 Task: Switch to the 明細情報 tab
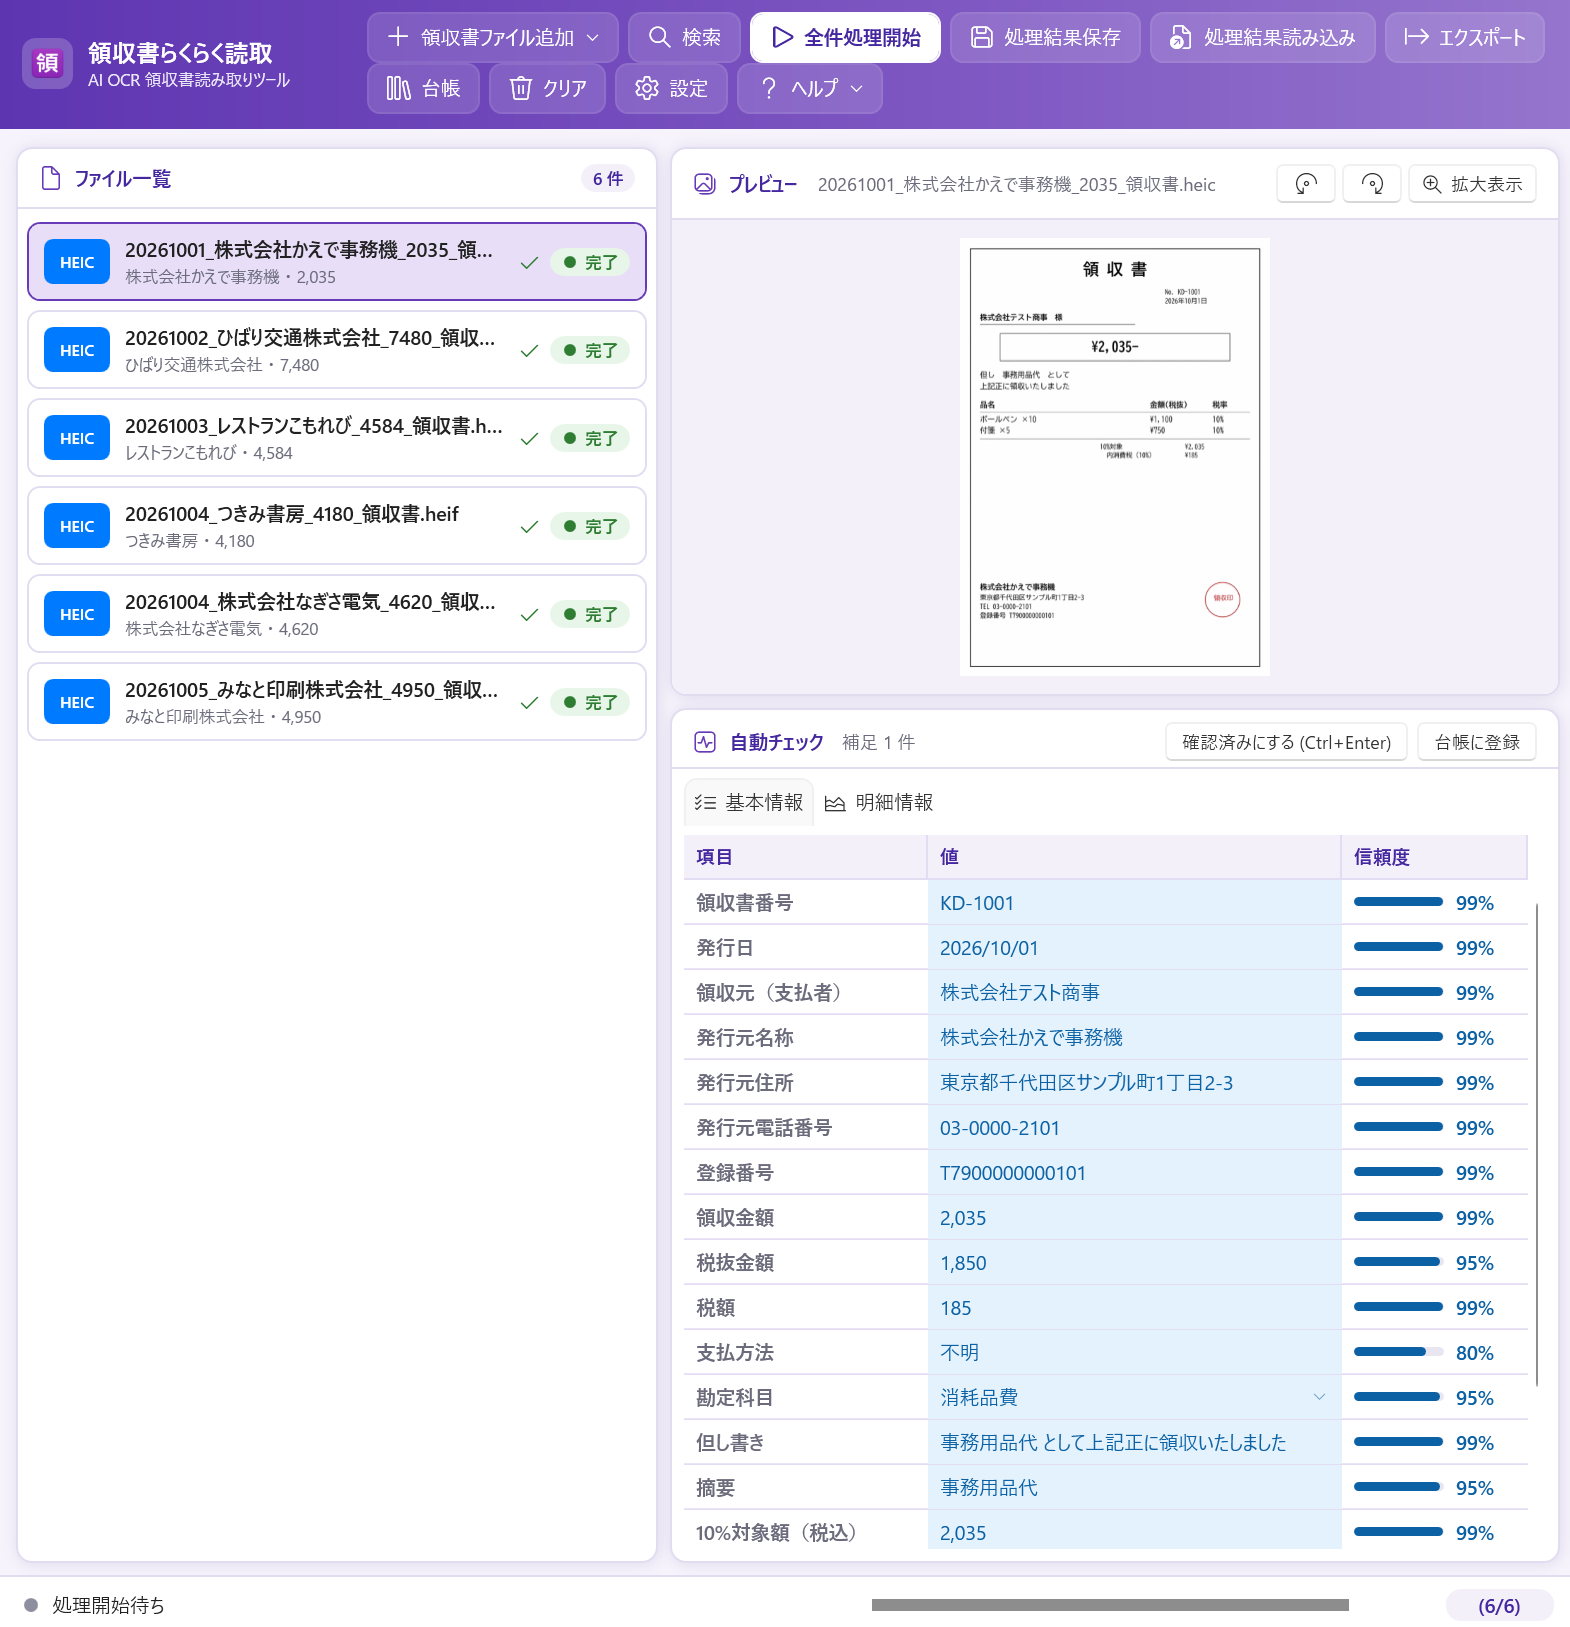pyautogui.click(x=879, y=802)
